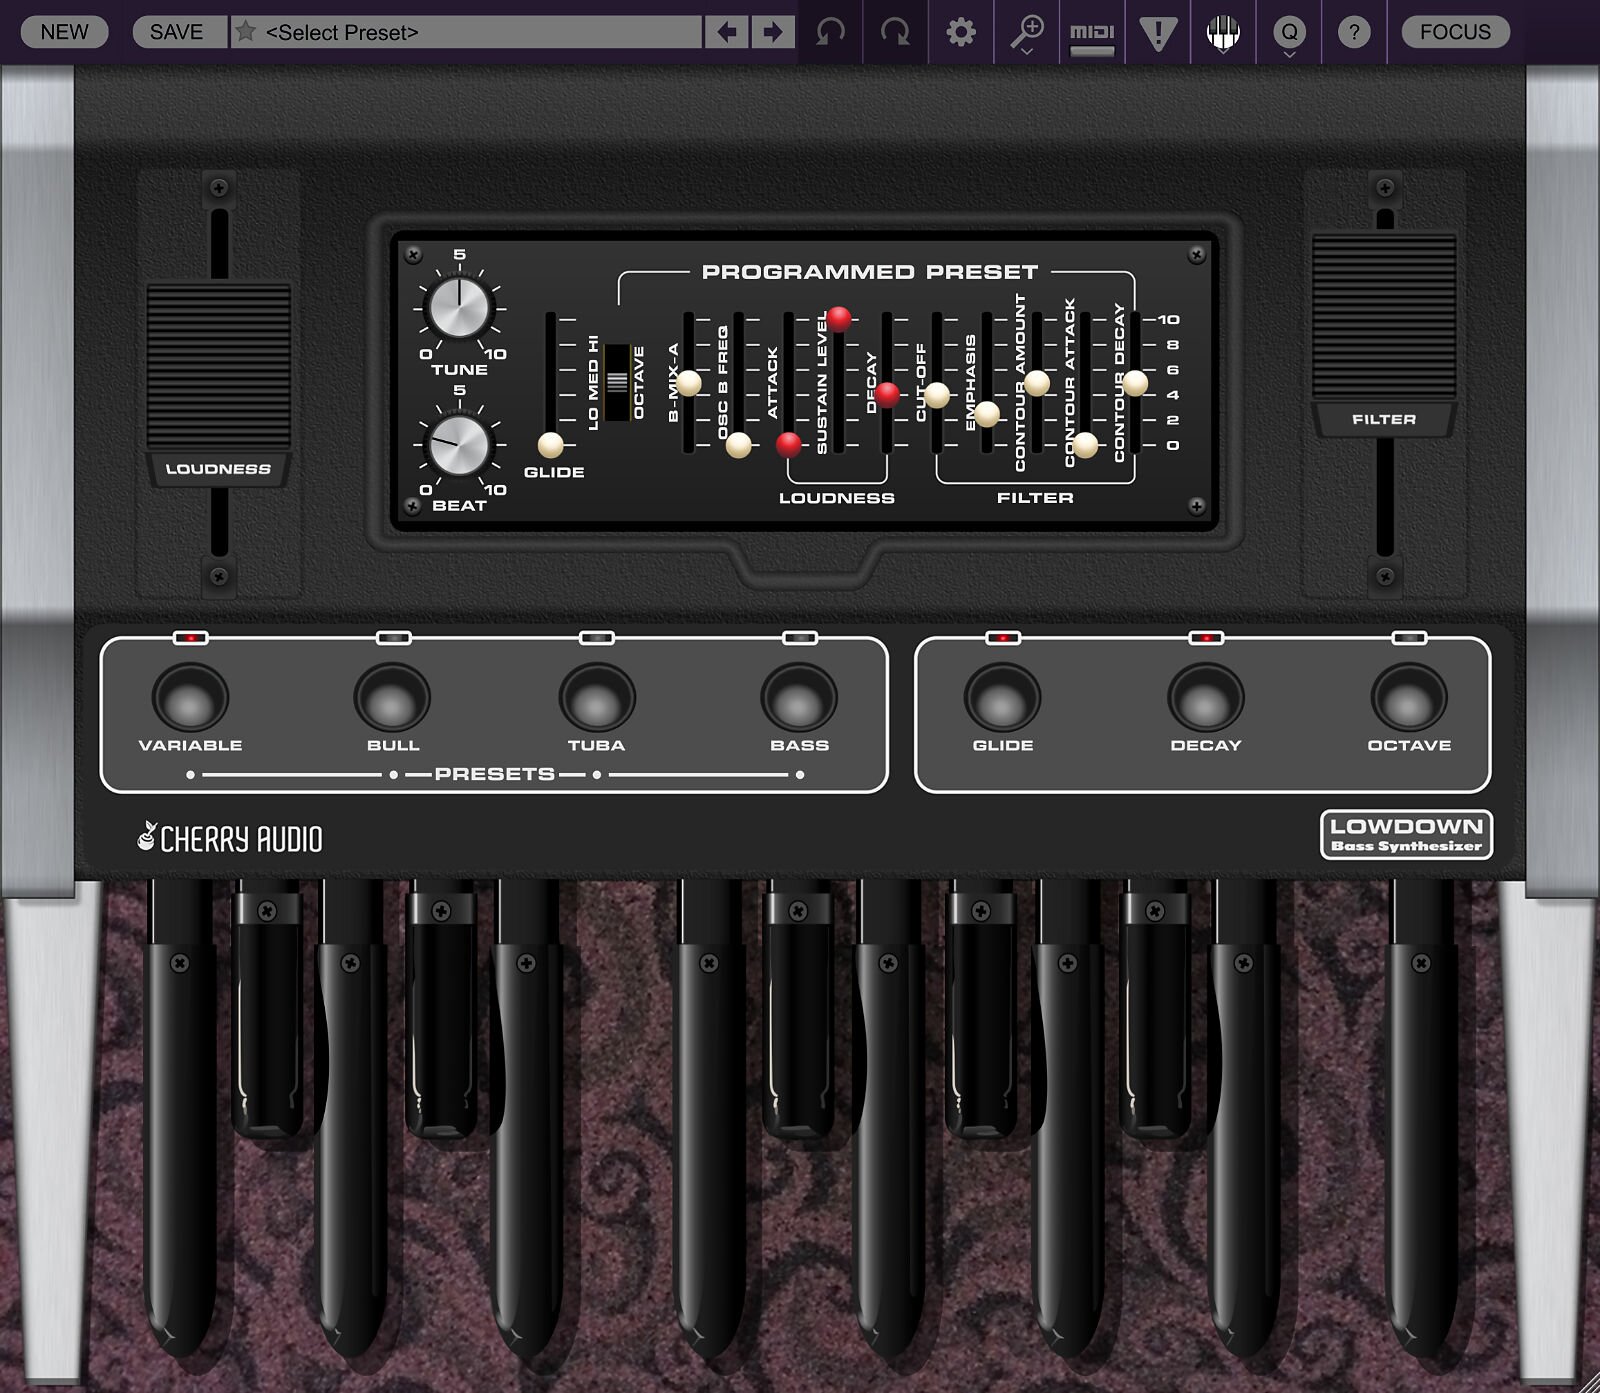
Task: Open the MIDI mapping panel
Action: (x=1092, y=34)
